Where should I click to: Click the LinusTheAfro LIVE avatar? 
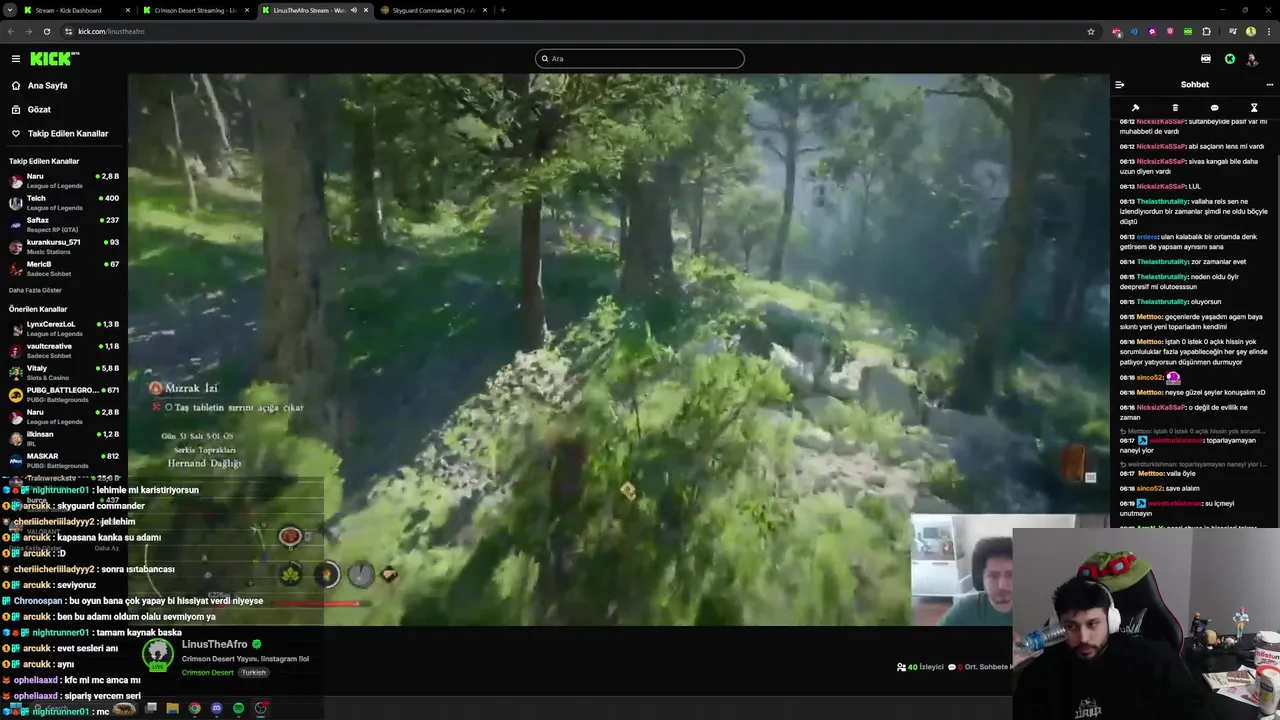tap(158, 655)
